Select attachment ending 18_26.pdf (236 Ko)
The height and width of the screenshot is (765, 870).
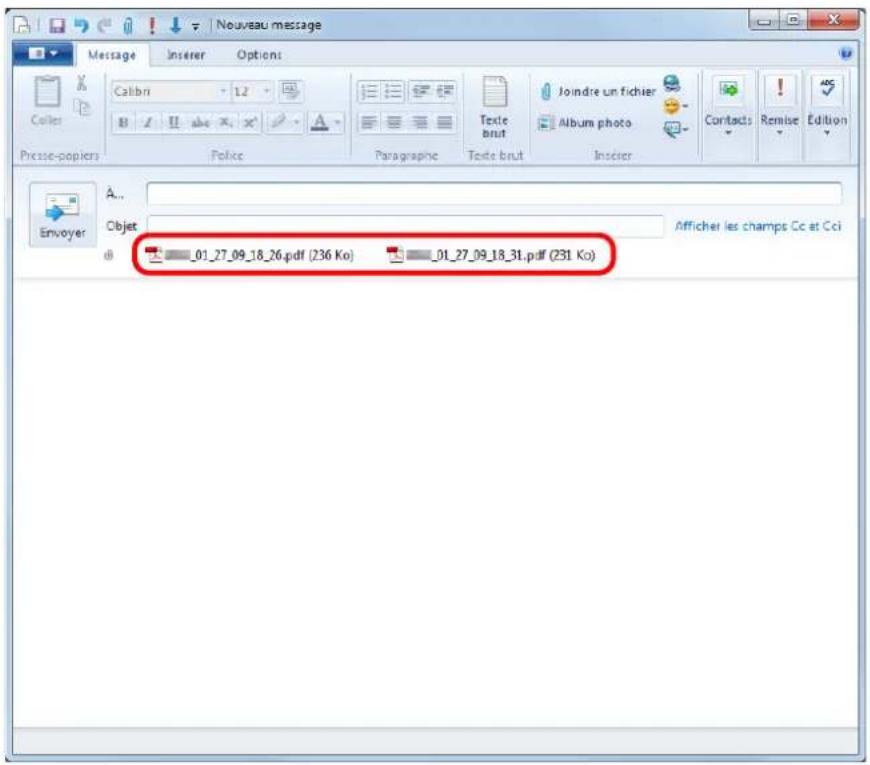pyautogui.click(x=249, y=255)
